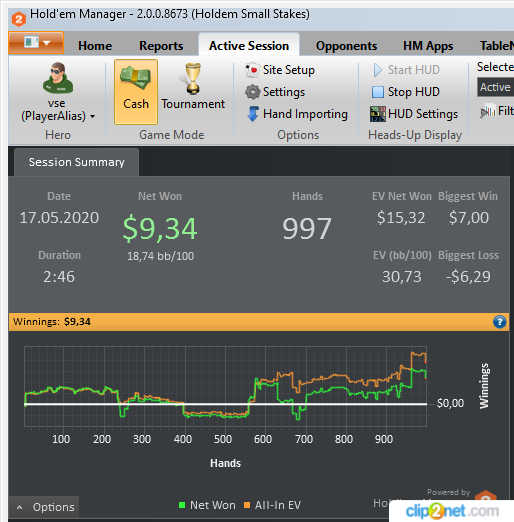The image size is (514, 522).
Task: Click the Site Setup label
Action: tap(289, 70)
